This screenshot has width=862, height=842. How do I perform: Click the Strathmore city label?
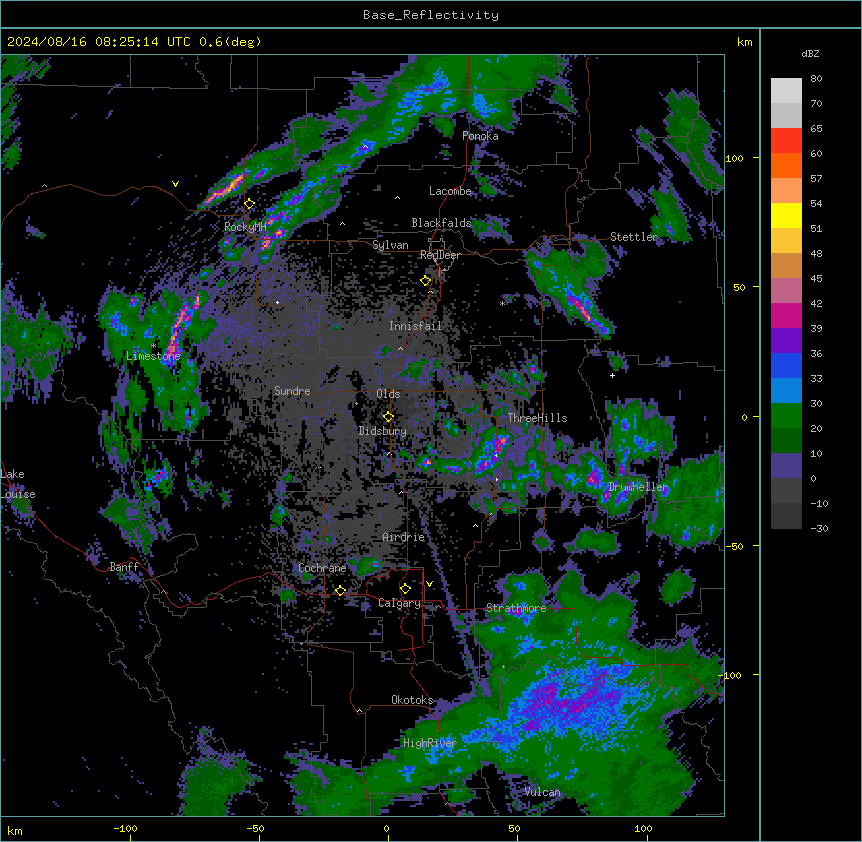516,608
